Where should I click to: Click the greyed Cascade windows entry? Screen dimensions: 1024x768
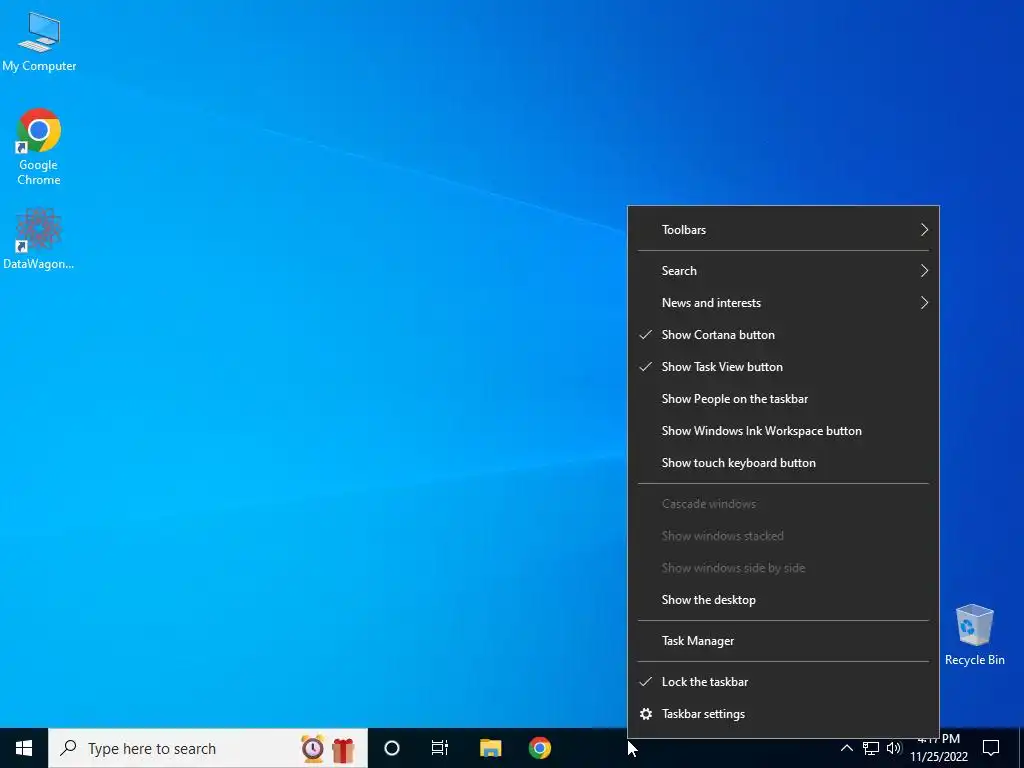(783, 504)
